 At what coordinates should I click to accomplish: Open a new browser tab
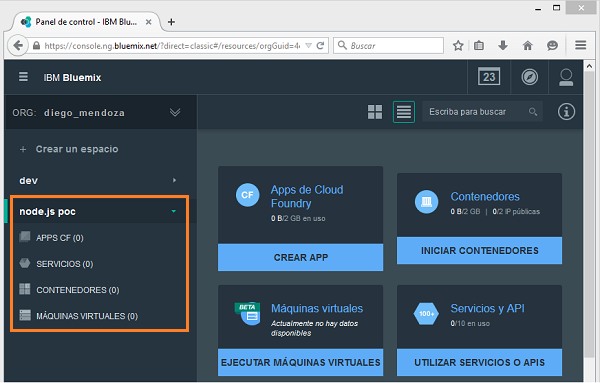click(171, 22)
